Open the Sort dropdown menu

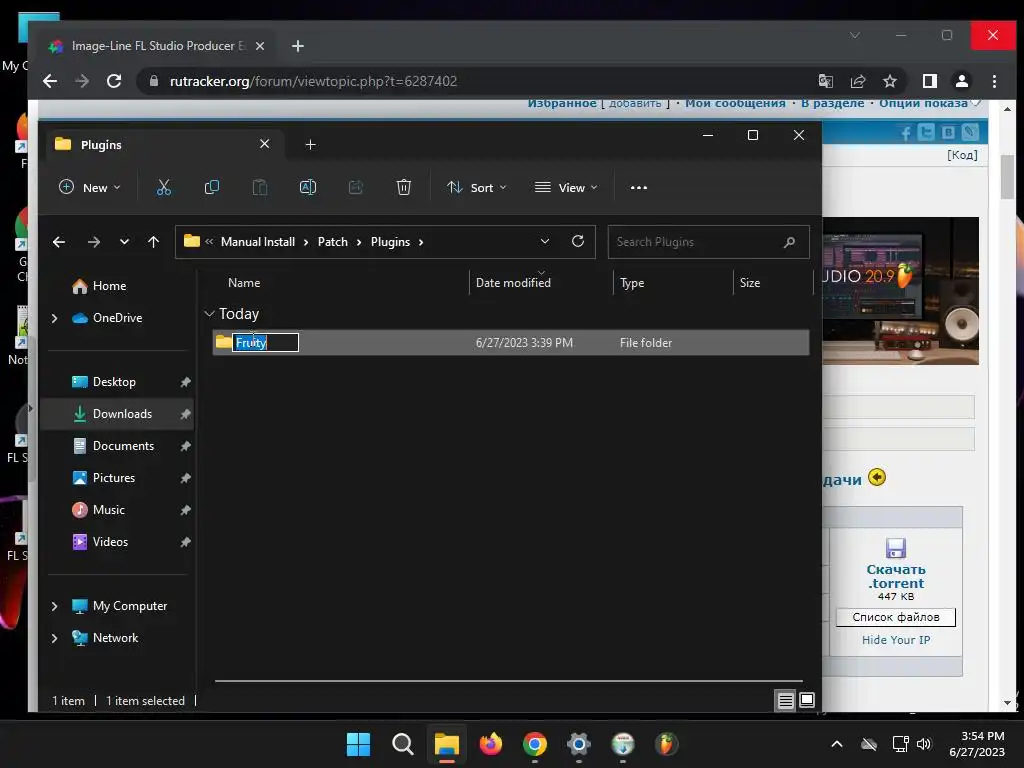(476, 187)
